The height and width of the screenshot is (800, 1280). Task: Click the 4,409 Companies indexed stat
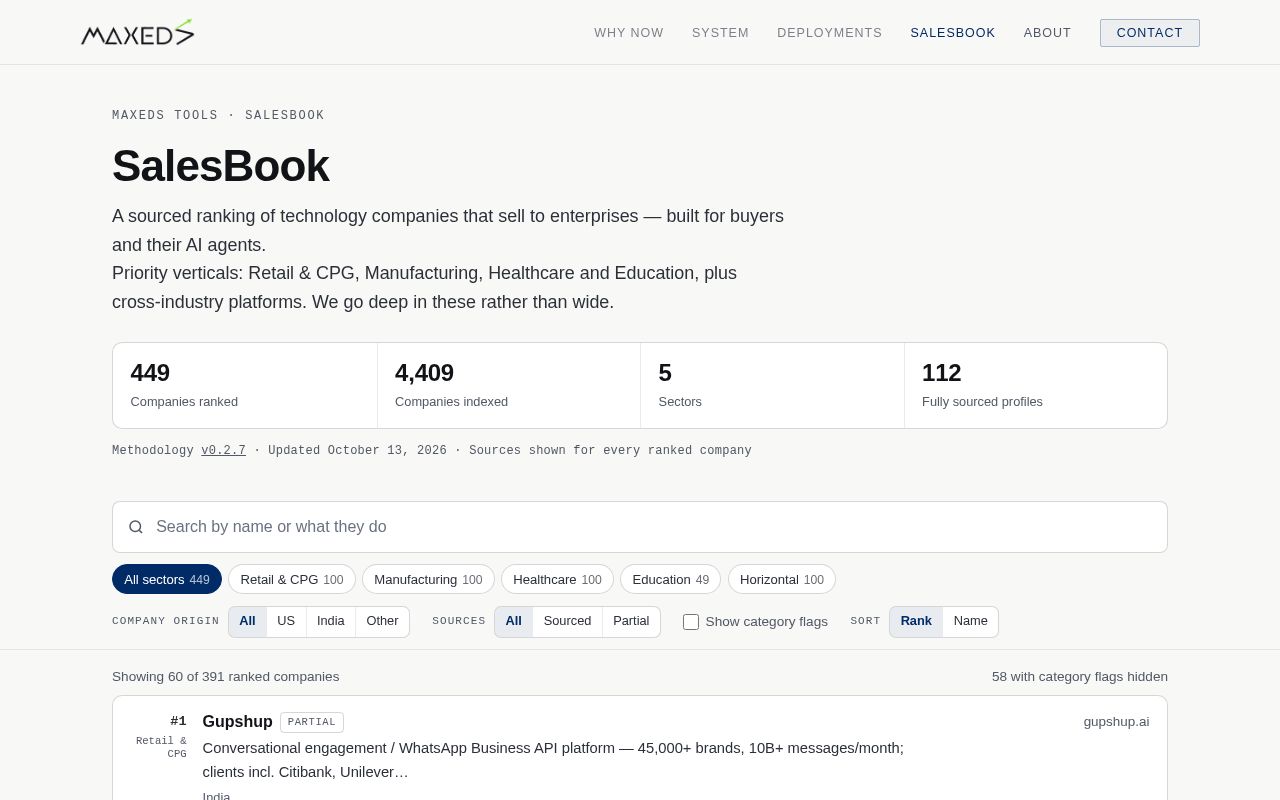pyautogui.click(x=509, y=386)
